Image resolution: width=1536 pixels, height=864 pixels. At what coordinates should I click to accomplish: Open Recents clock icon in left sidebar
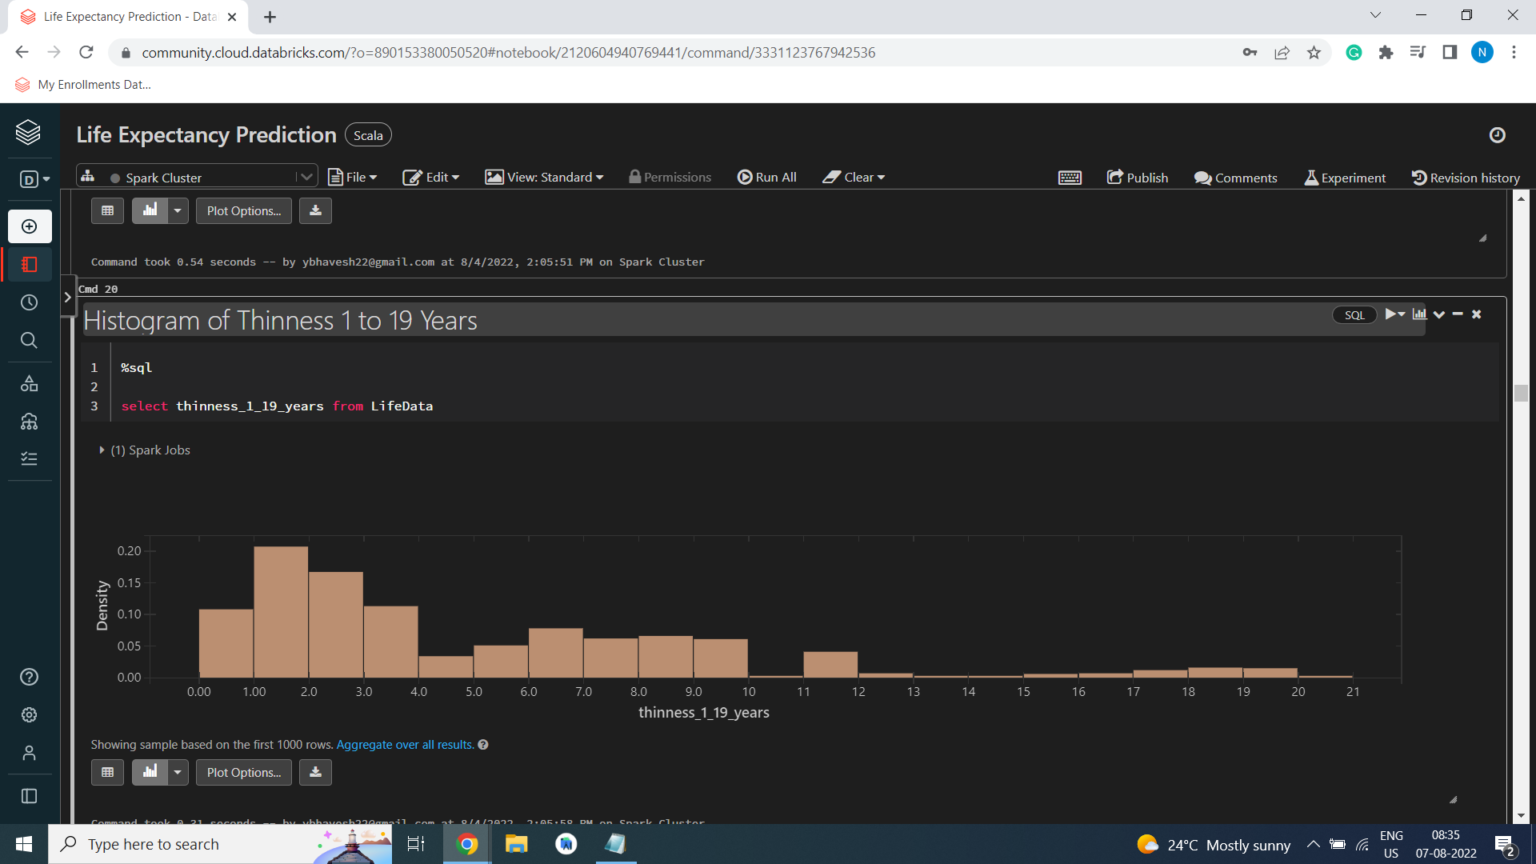point(29,302)
